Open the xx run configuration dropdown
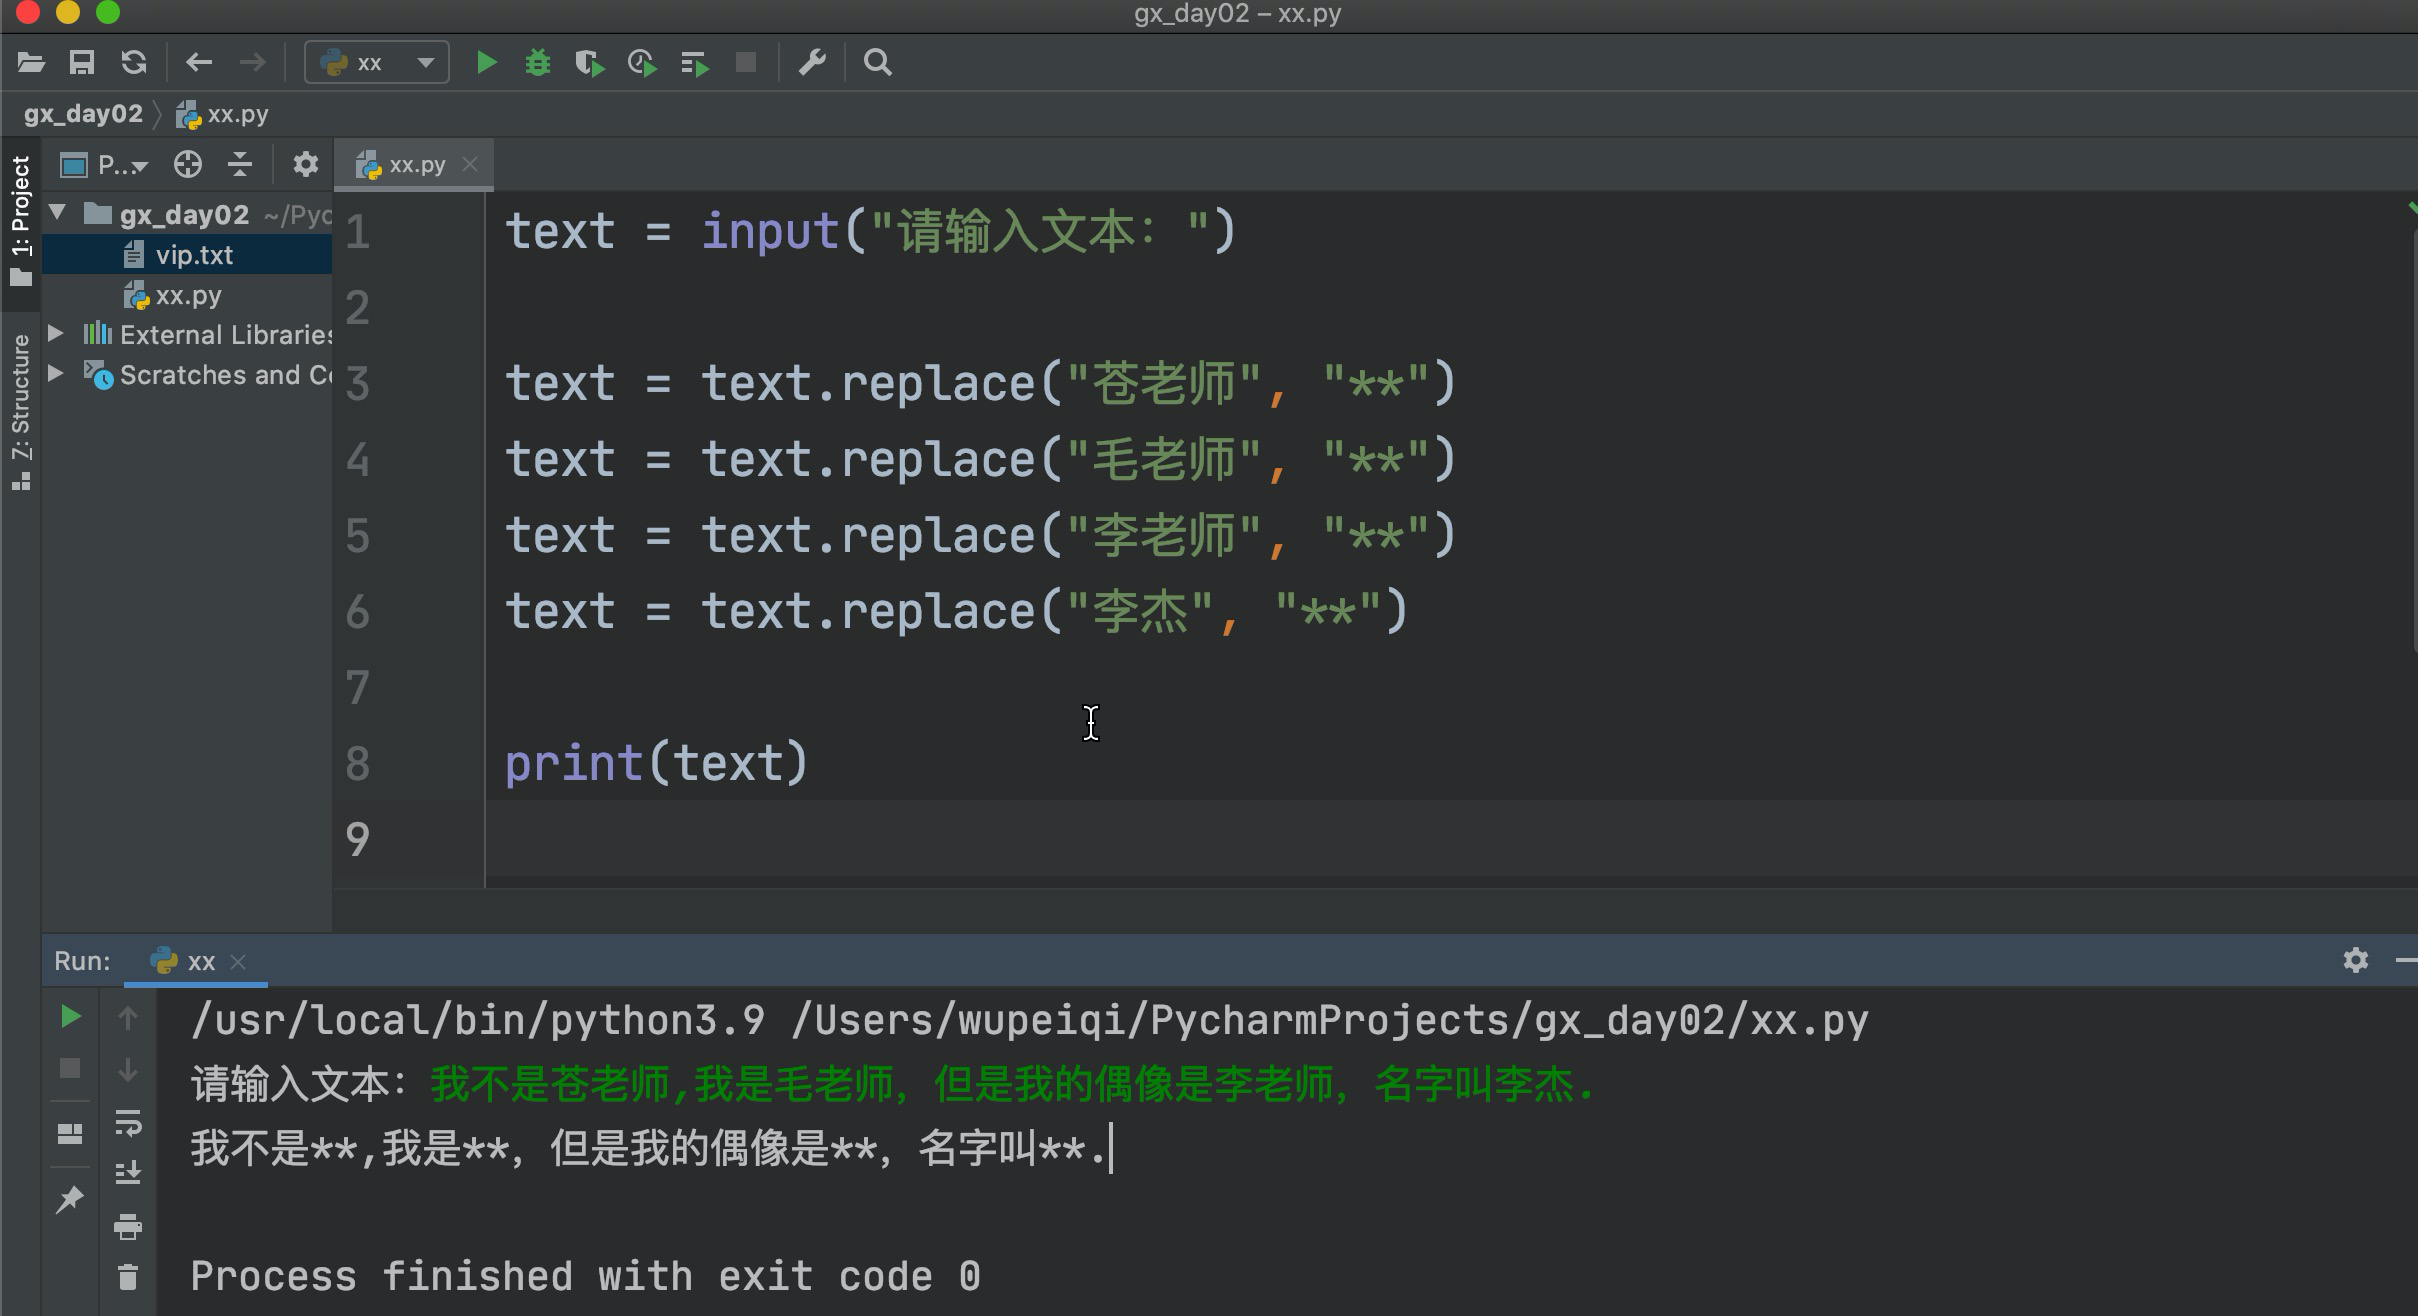Viewport: 2418px width, 1316px height. (x=377, y=63)
